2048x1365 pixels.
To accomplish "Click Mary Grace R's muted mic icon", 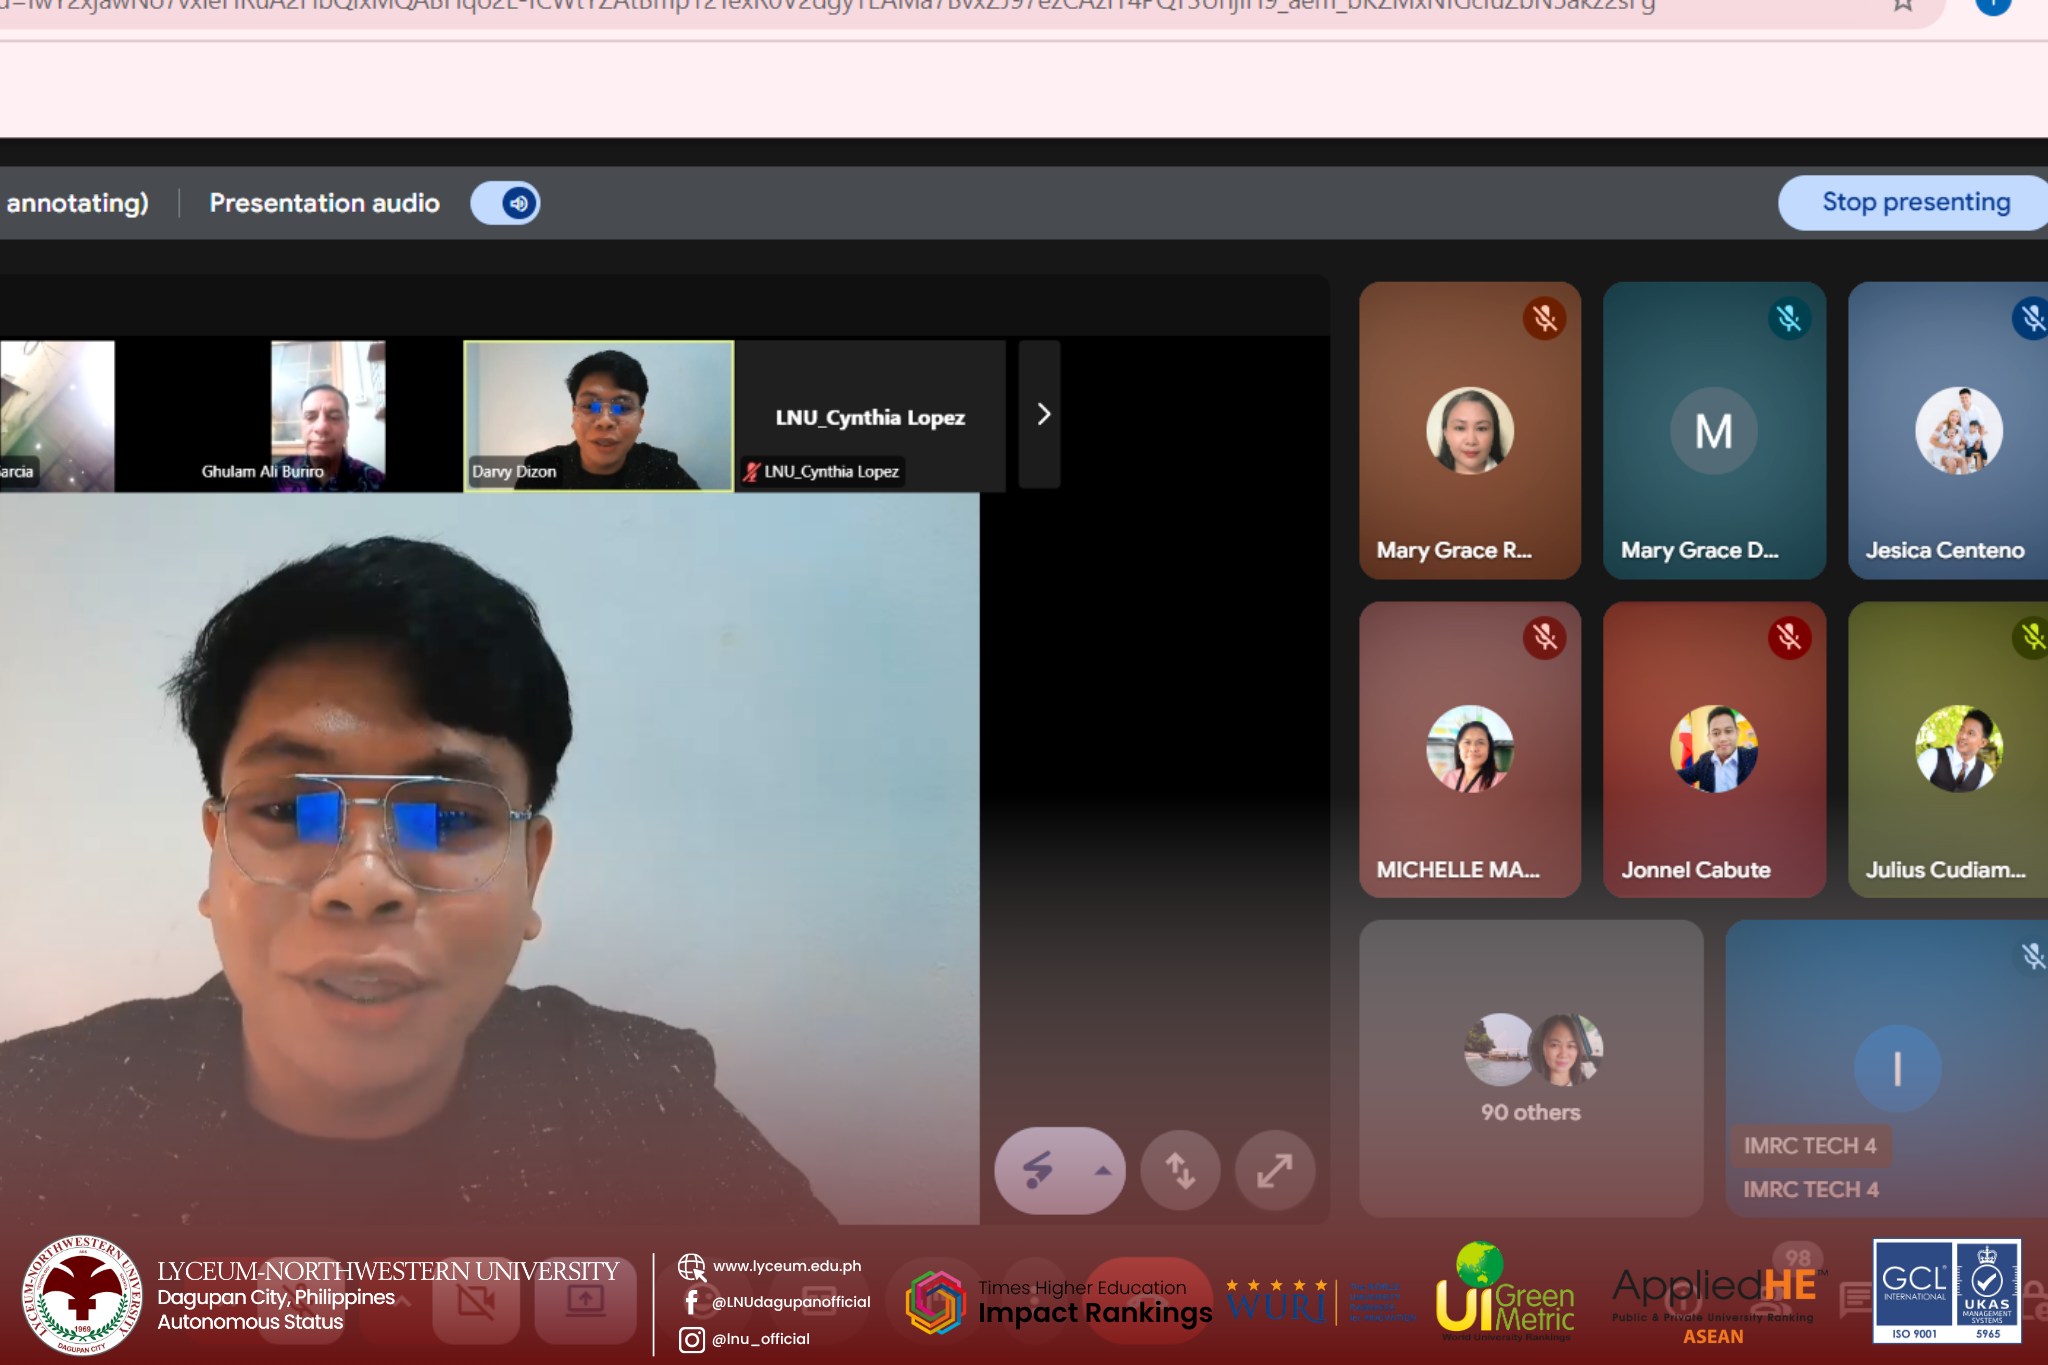I will [x=1544, y=319].
